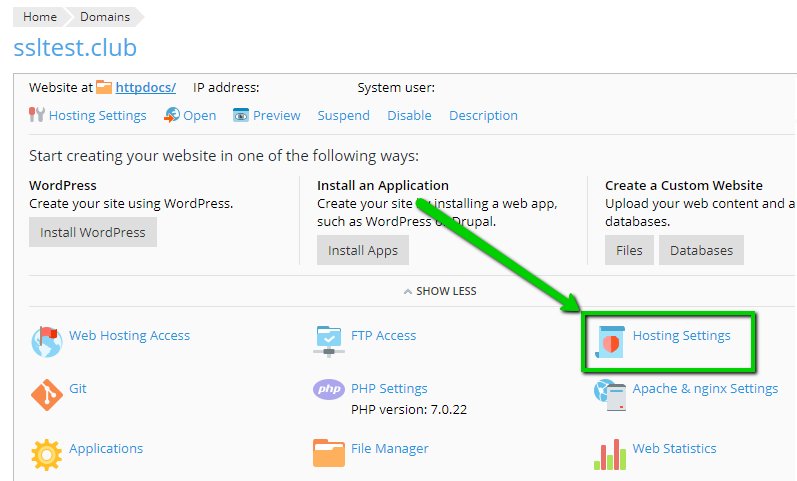Open the Files button under Custom Website
This screenshot has width=797, height=481.
coord(629,250)
